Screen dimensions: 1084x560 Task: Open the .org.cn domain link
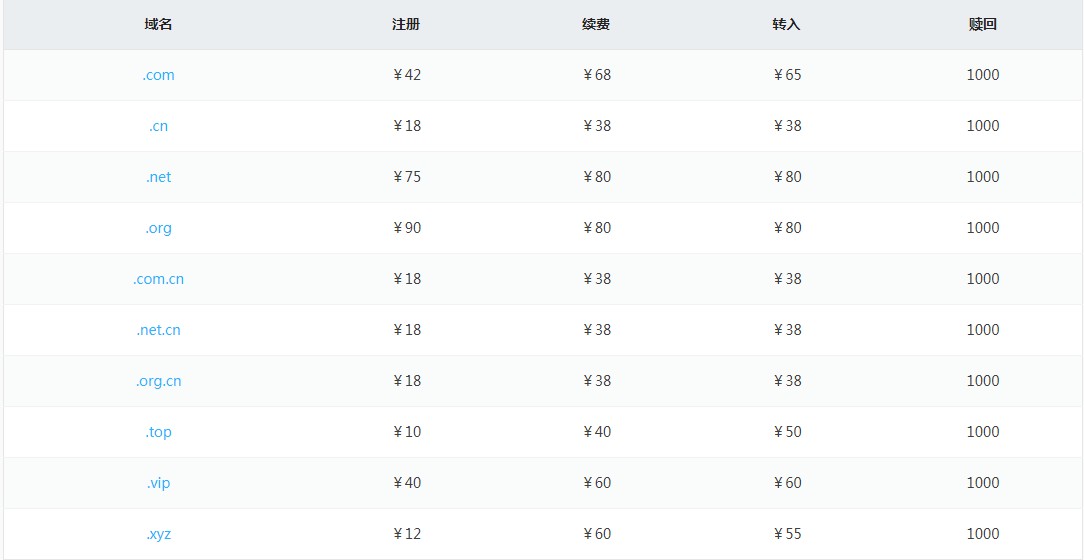(158, 381)
